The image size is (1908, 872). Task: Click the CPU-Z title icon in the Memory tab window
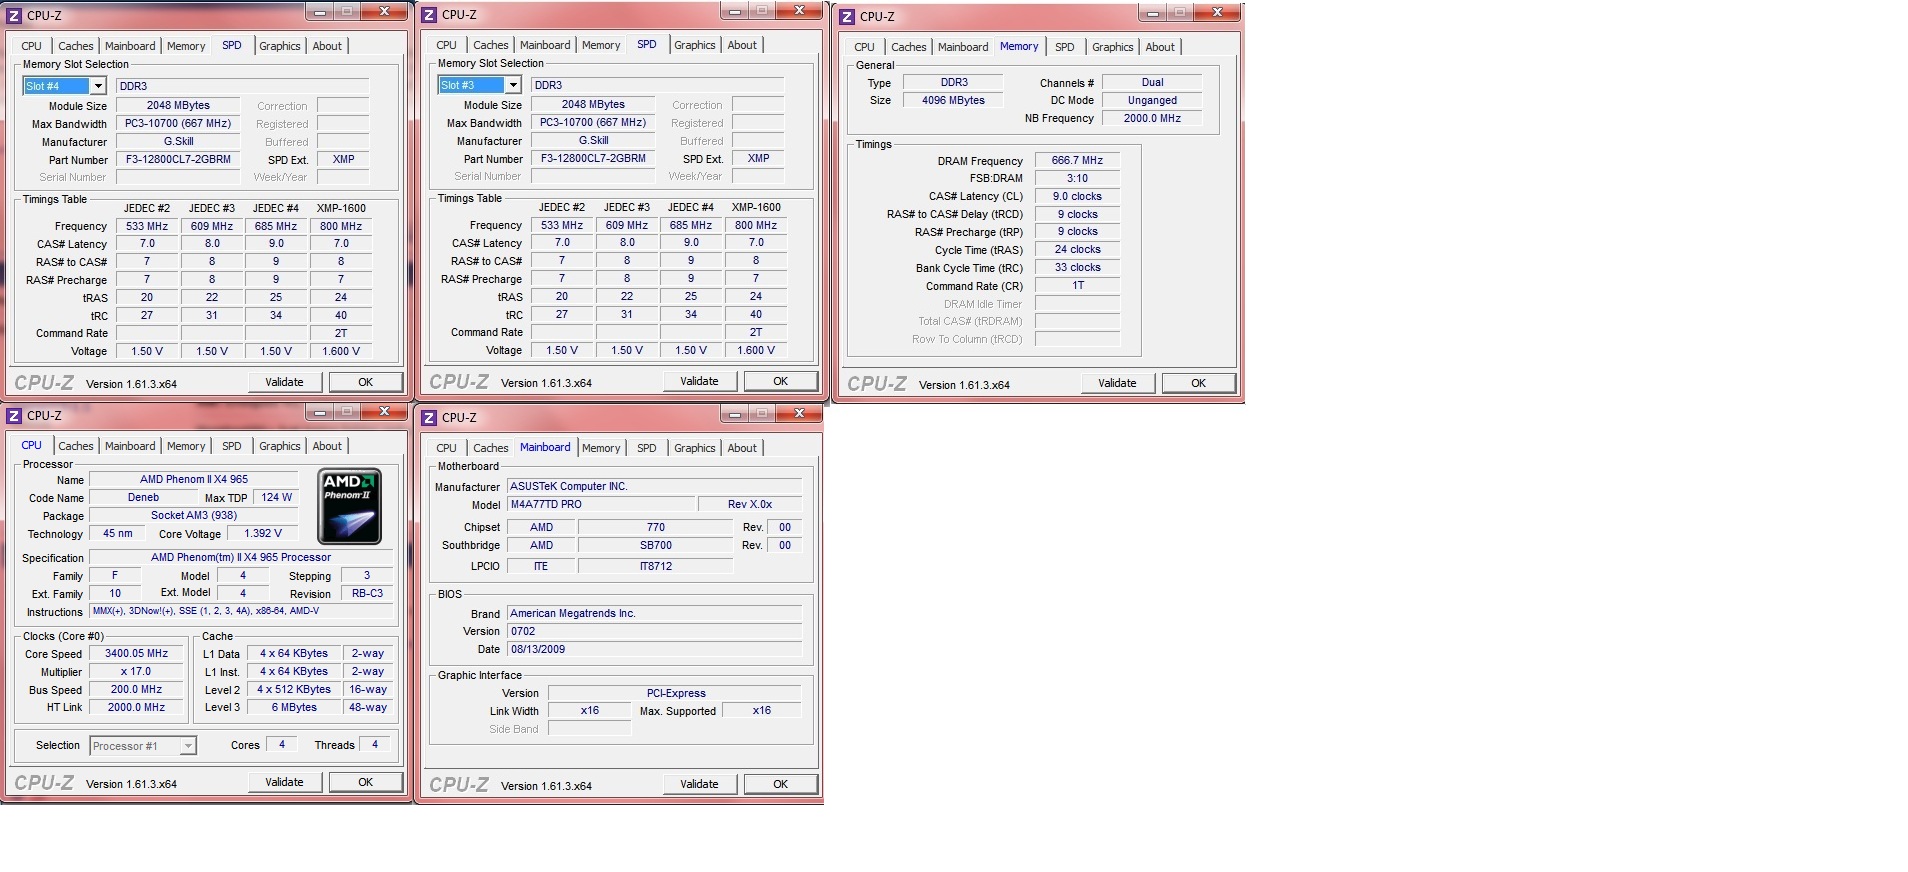[847, 16]
